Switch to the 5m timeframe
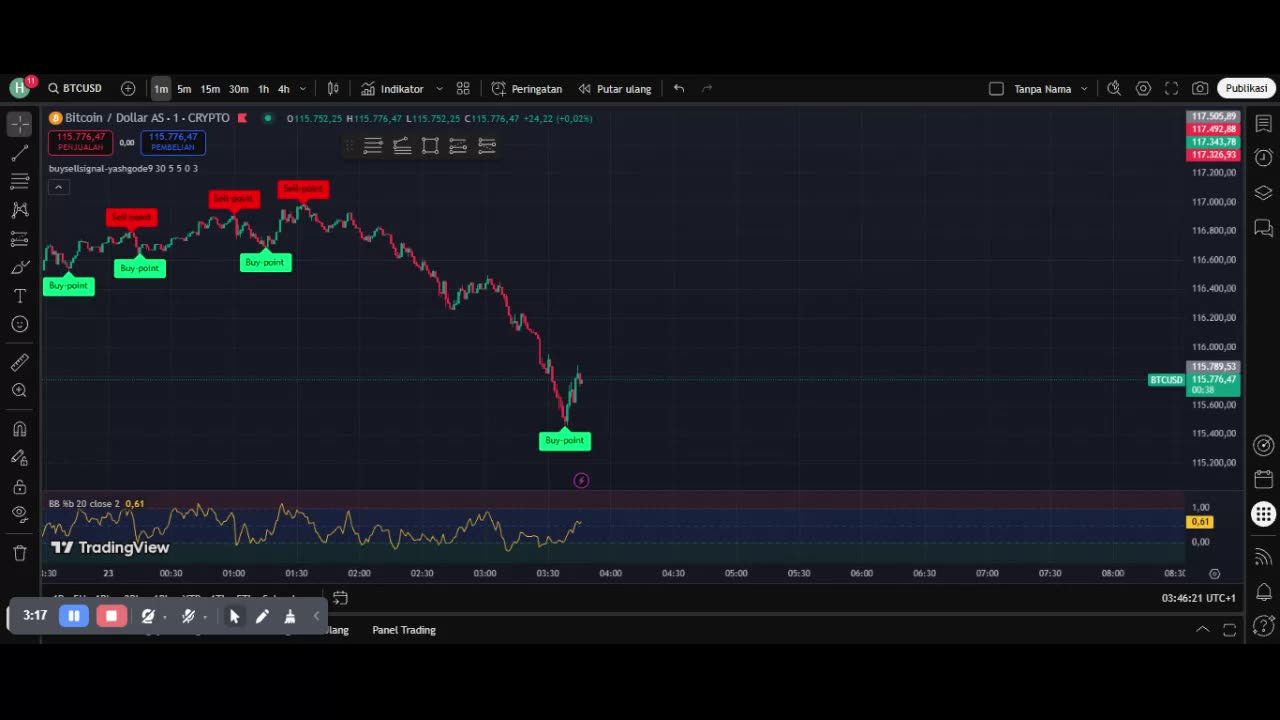 (x=184, y=89)
